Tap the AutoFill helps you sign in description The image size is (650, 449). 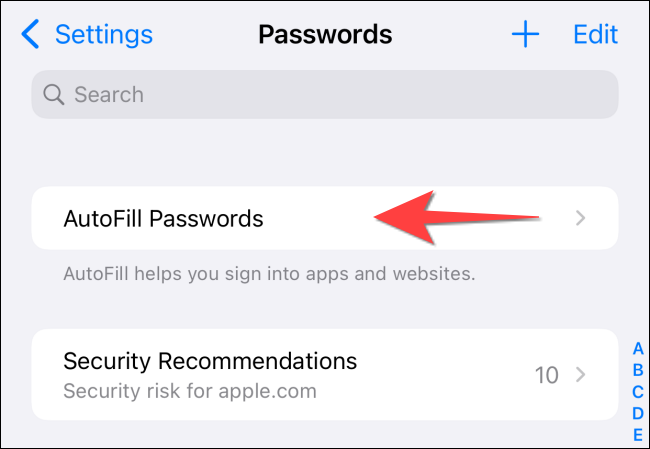pos(269,274)
